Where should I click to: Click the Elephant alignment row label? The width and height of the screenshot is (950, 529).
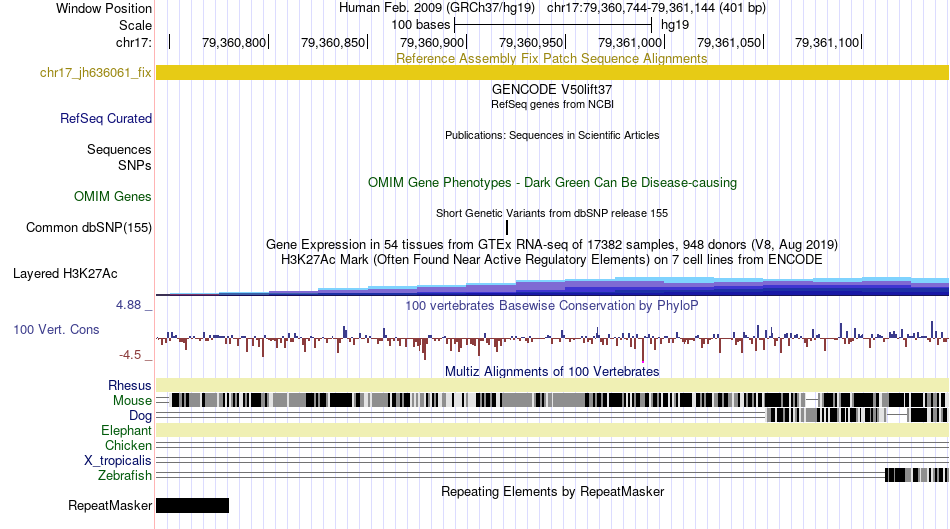126,430
